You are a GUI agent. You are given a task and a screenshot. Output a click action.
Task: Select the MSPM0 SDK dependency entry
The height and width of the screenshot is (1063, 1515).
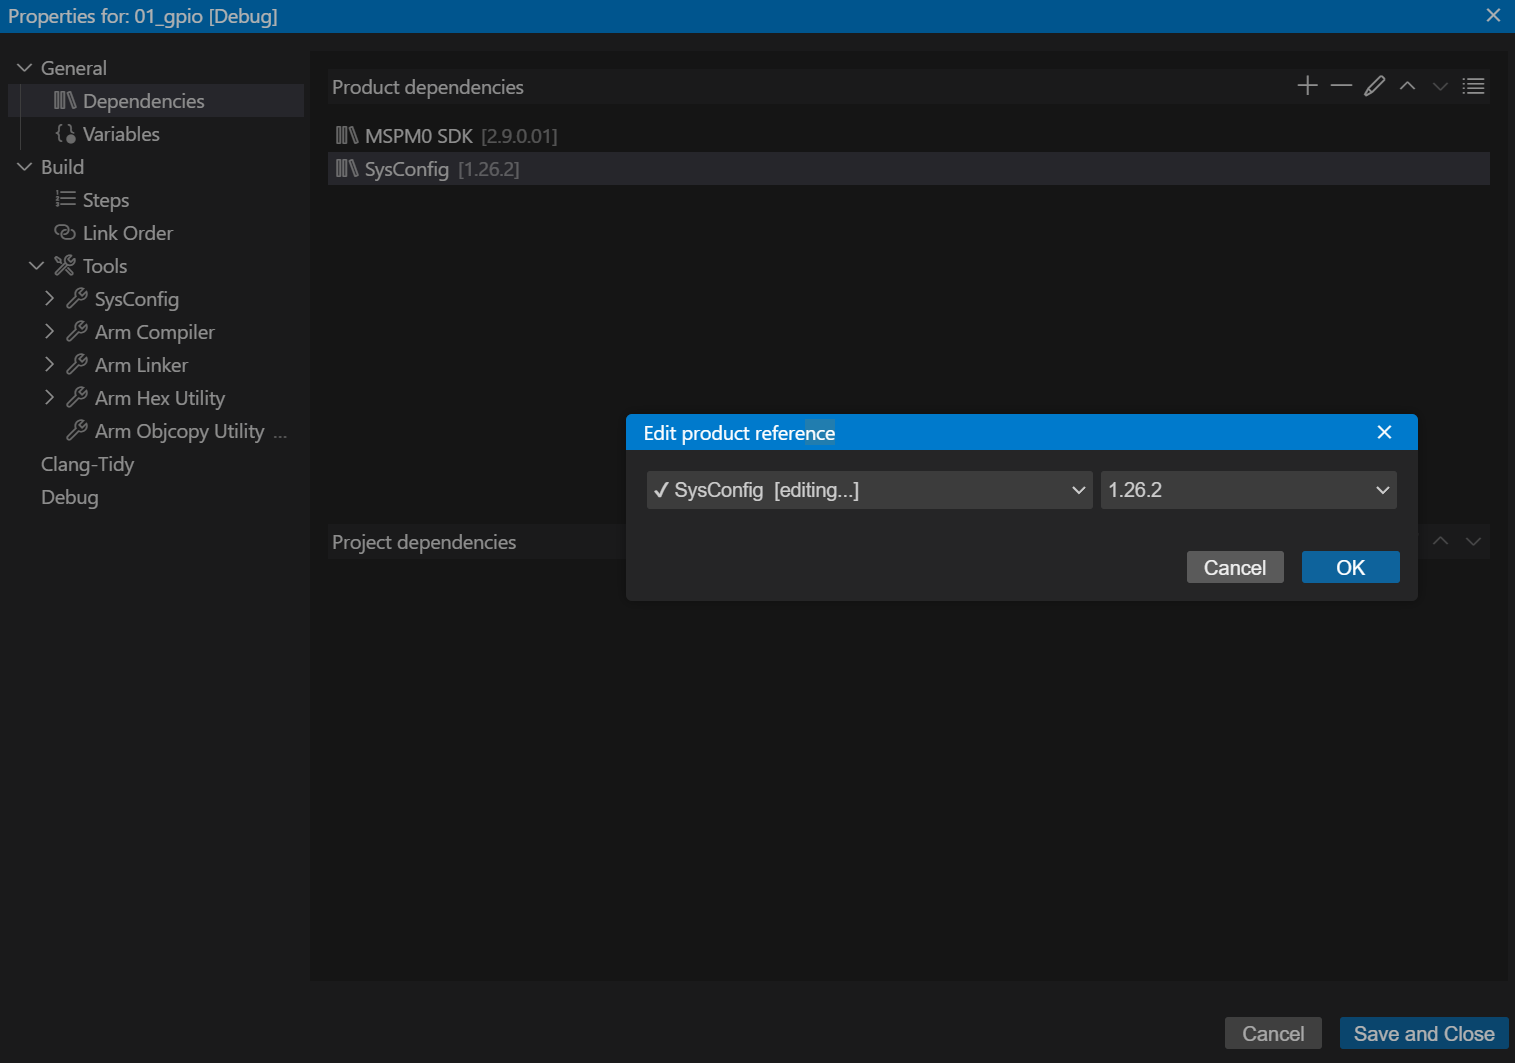tap(419, 136)
